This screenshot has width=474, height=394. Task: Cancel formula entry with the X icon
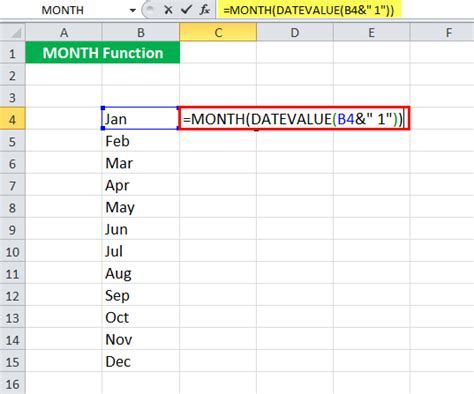[168, 10]
